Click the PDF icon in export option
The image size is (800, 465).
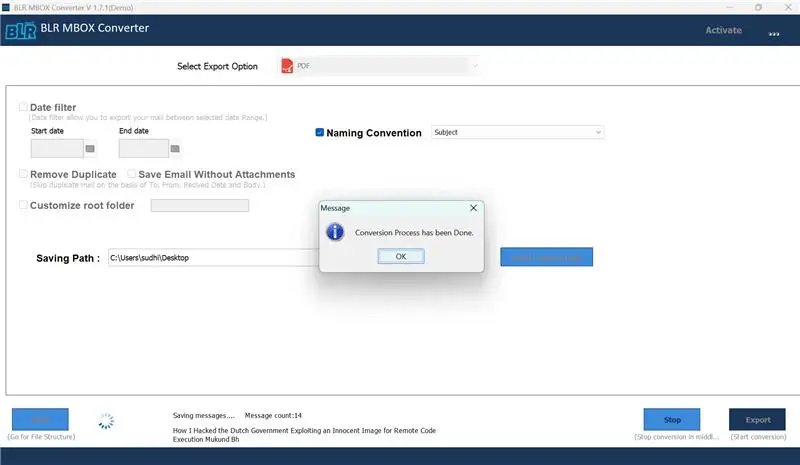coord(287,66)
